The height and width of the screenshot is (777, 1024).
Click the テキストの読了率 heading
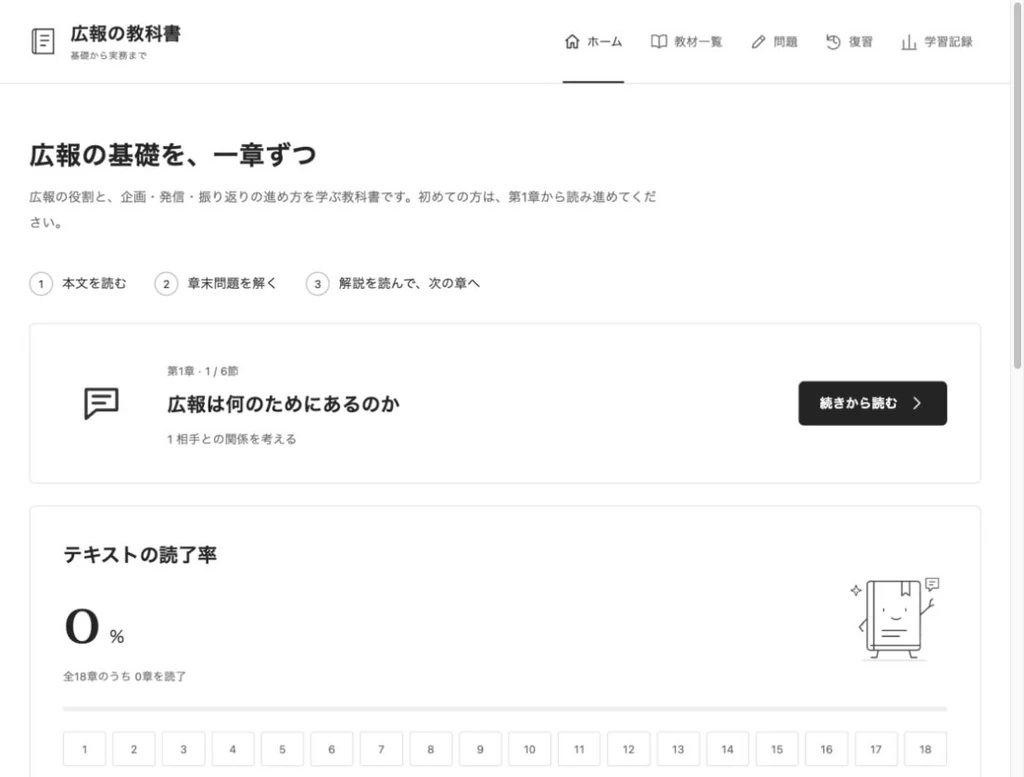[x=140, y=555]
